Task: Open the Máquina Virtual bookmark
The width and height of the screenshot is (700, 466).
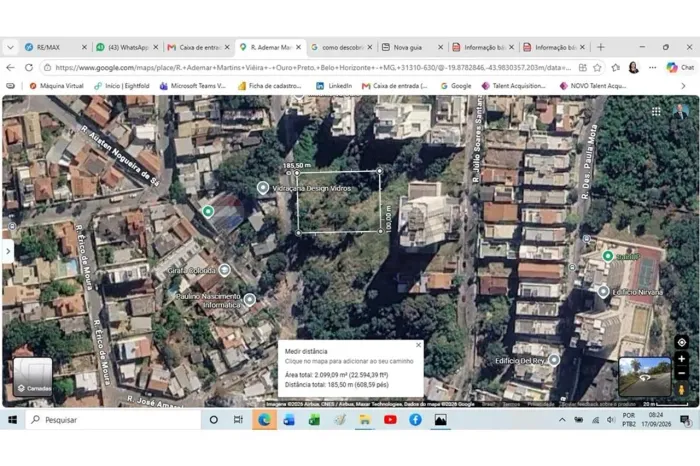Action: coord(57,86)
